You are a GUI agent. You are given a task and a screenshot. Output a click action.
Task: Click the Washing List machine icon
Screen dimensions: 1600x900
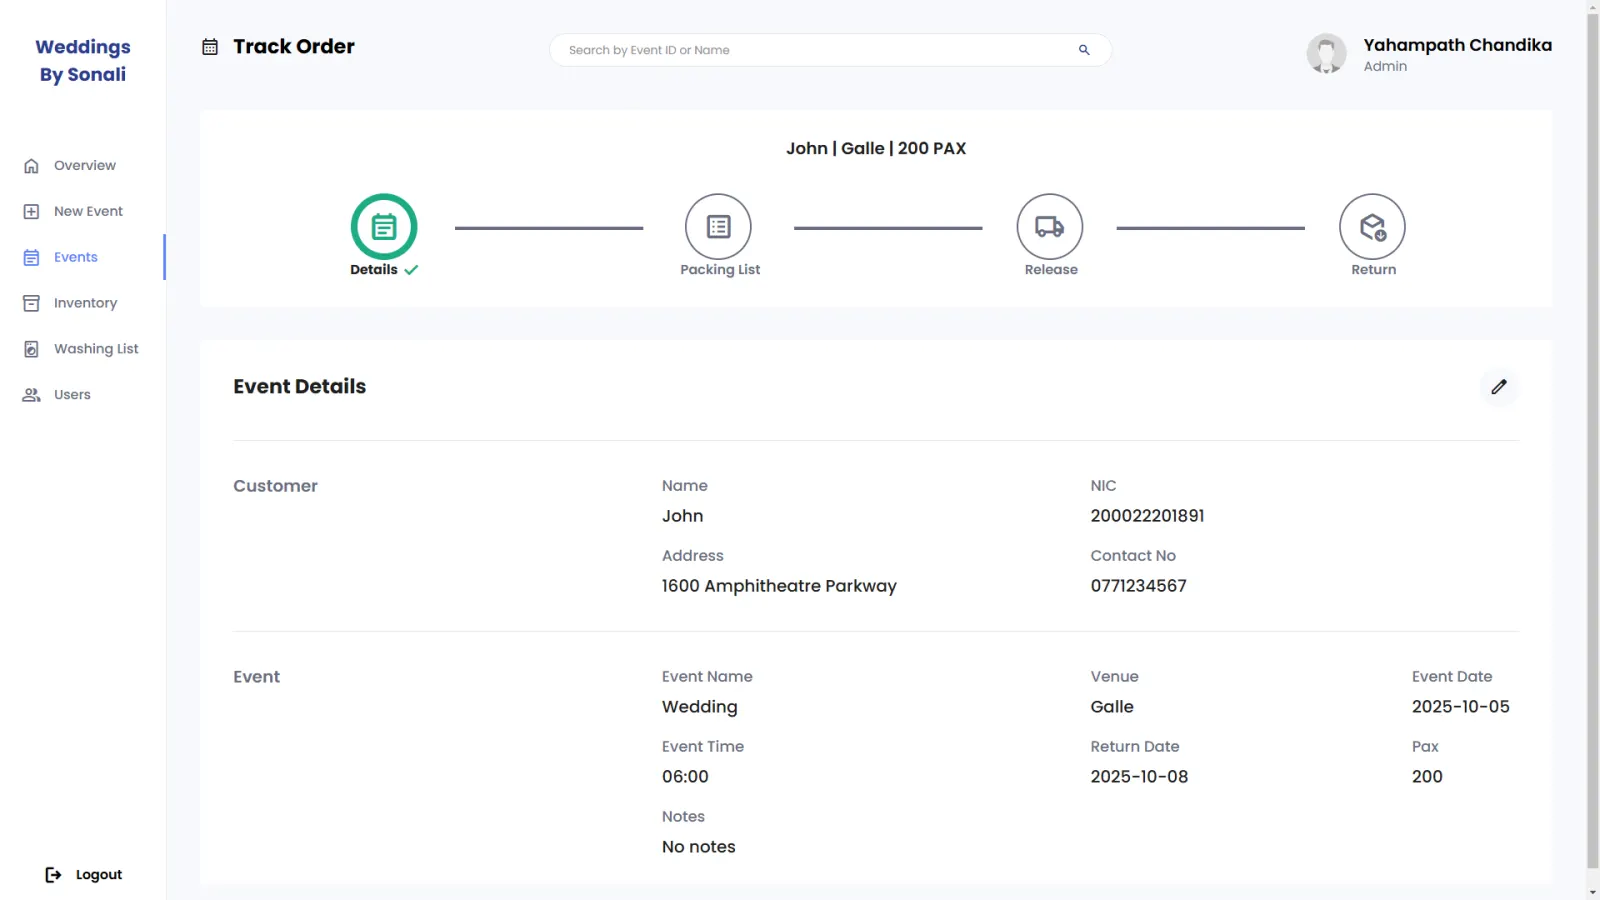(x=31, y=349)
